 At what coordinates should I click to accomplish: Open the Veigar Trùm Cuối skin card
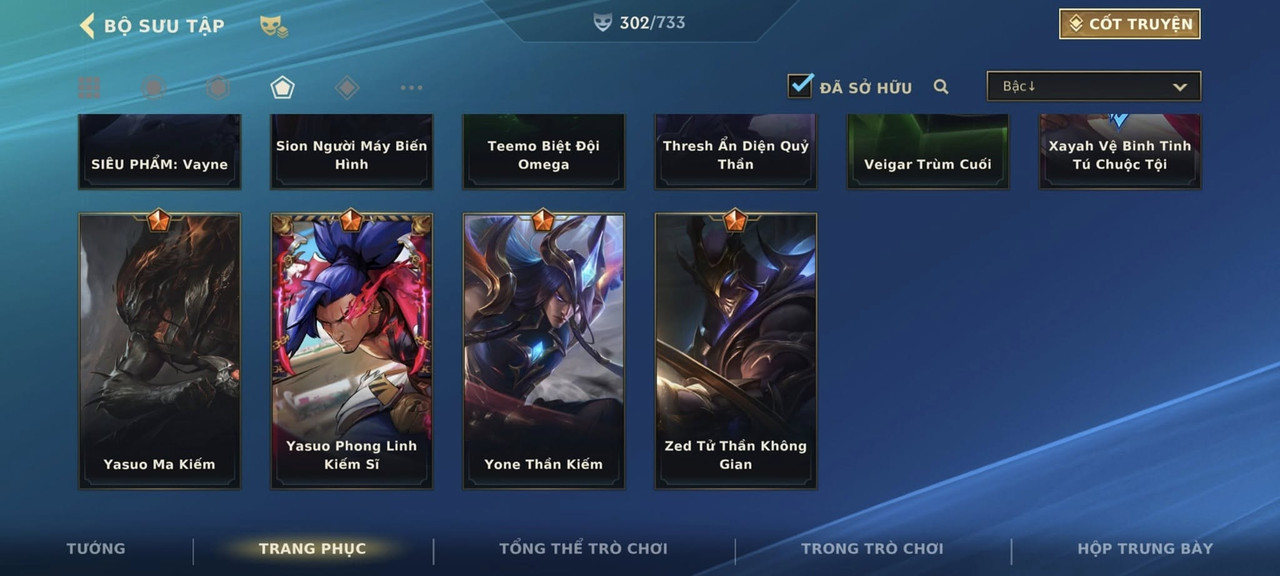[x=928, y=151]
